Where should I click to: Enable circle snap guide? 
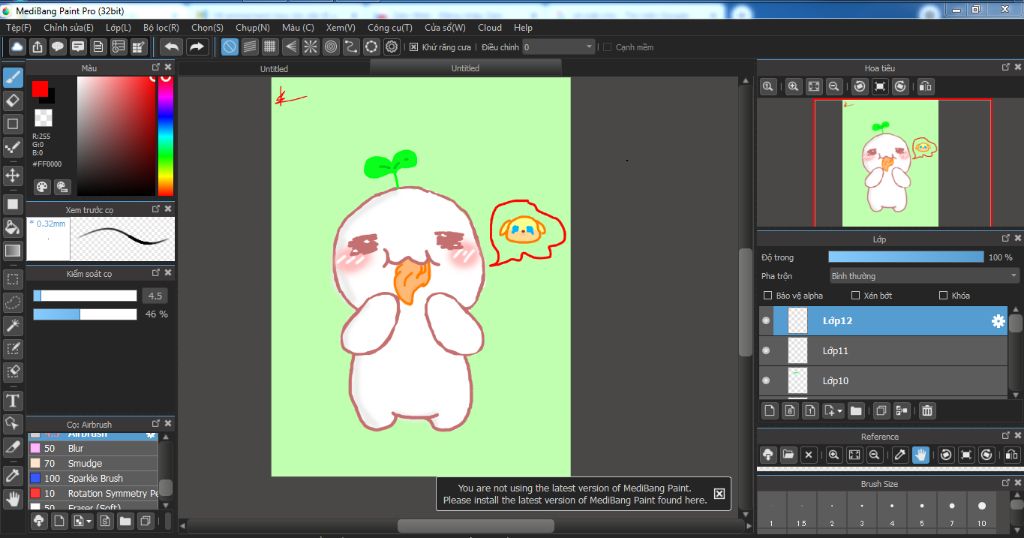pyautogui.click(x=330, y=47)
